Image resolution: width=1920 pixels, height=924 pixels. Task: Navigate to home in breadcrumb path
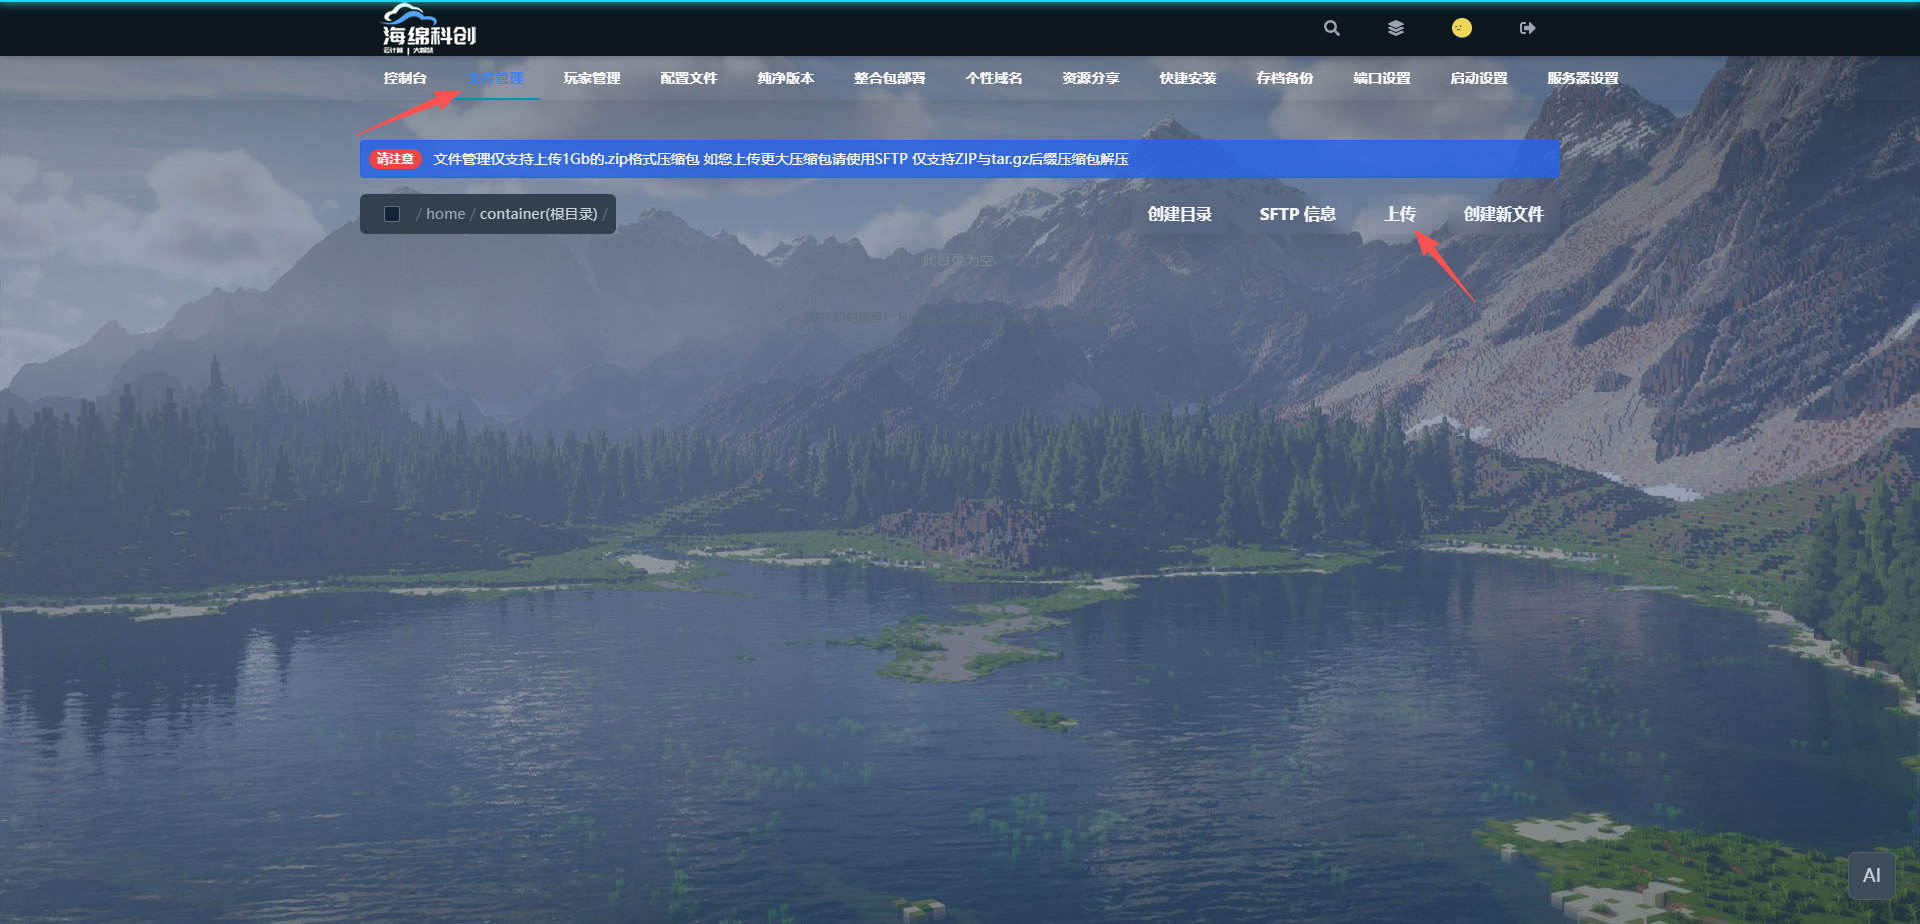pos(445,214)
